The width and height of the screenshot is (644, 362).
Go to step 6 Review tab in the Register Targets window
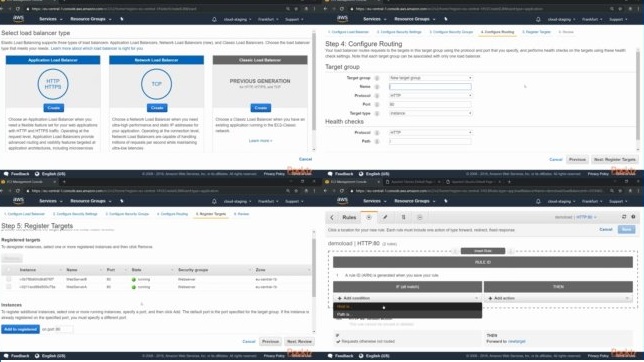[x=242, y=214]
